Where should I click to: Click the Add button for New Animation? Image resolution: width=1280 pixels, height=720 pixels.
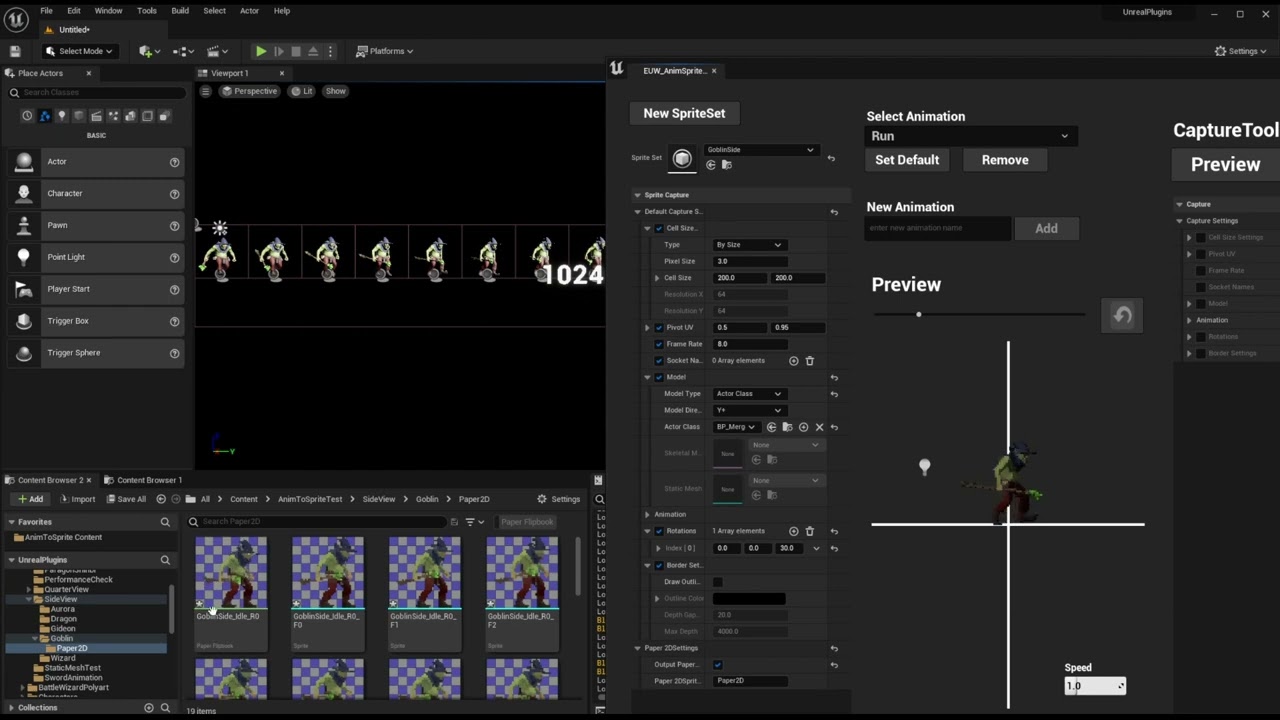pos(1046,228)
